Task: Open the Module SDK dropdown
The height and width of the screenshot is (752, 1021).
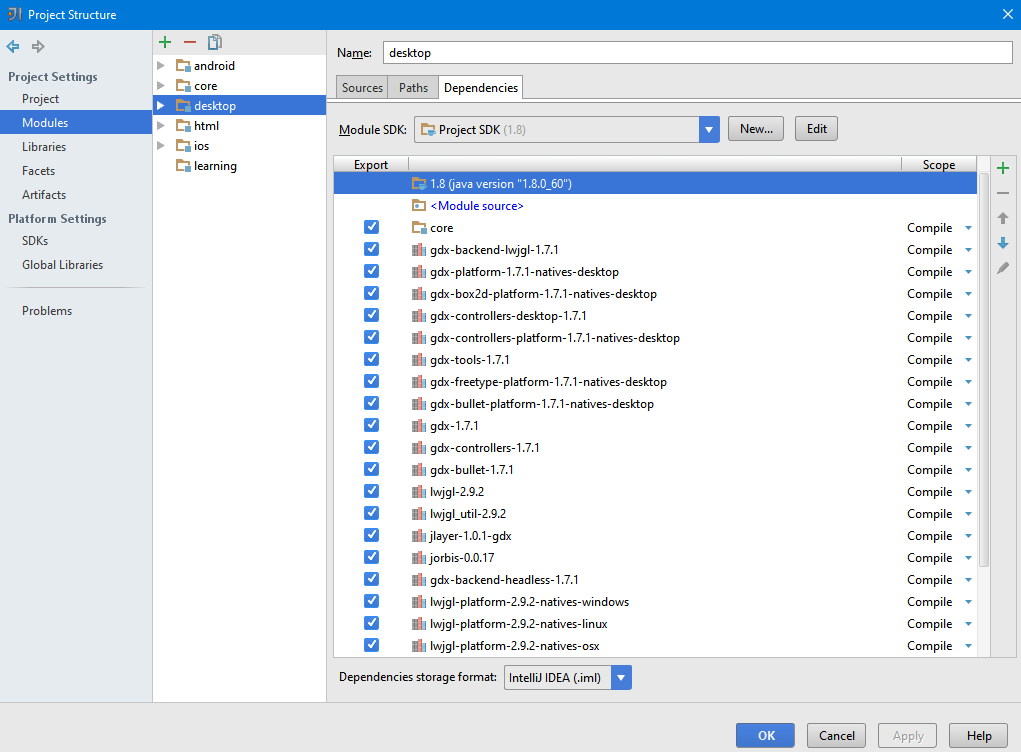Action: click(x=709, y=128)
